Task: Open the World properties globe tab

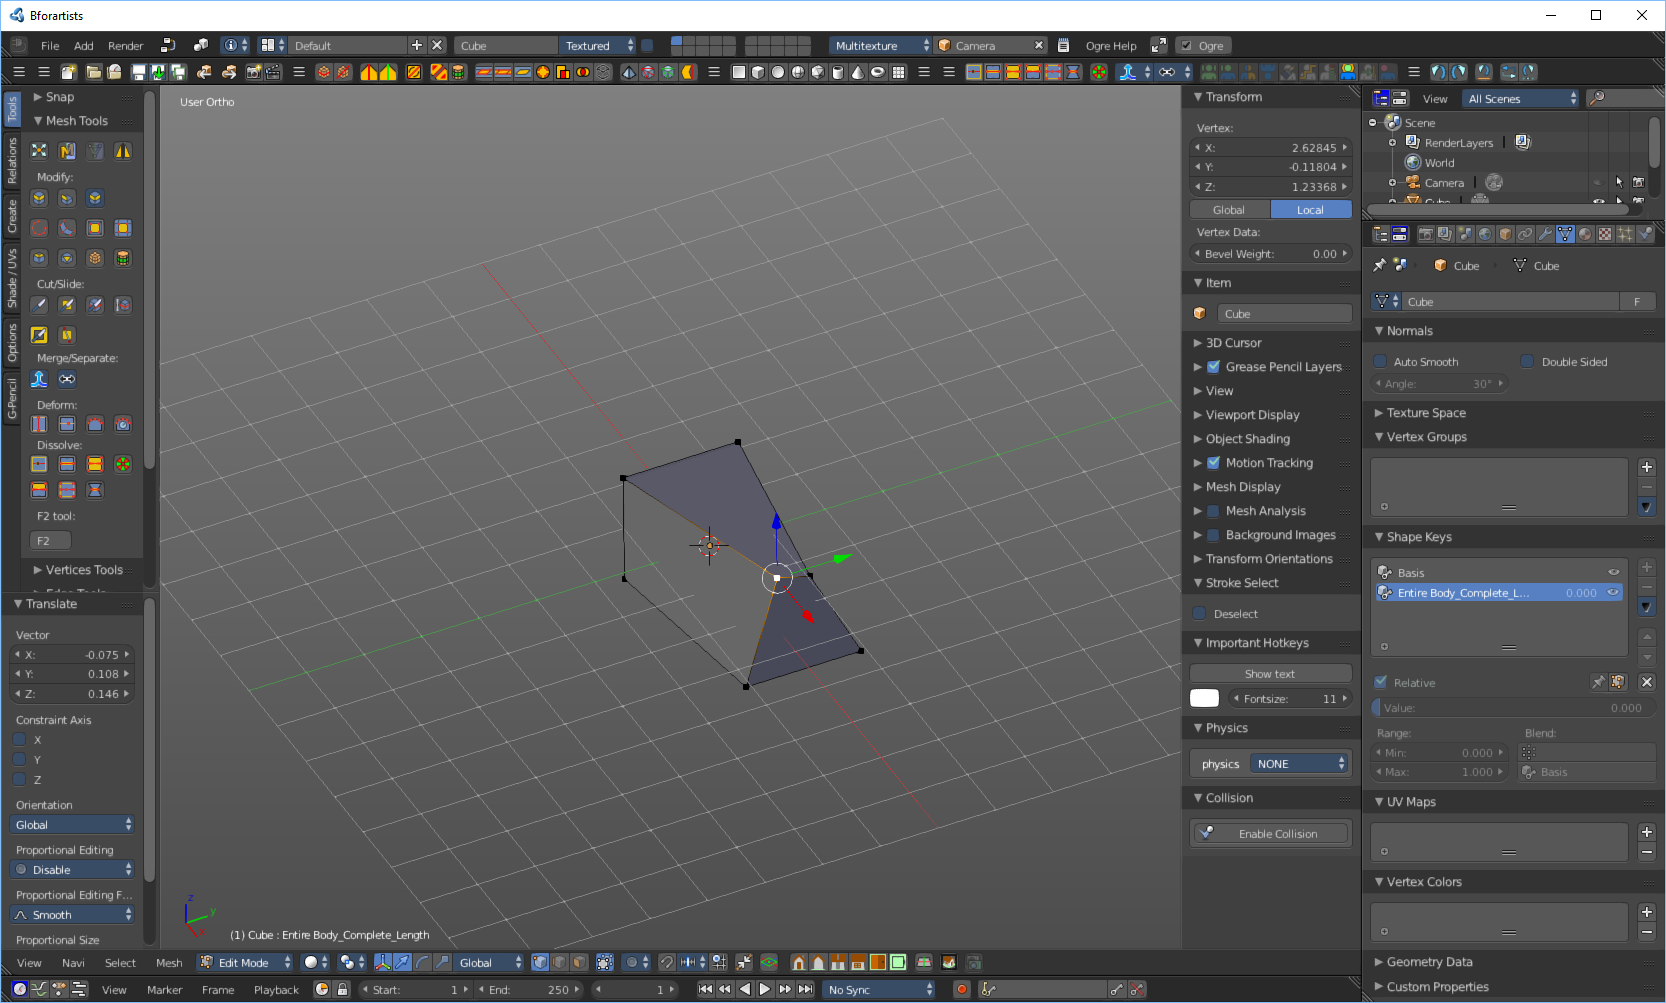Action: (x=1485, y=234)
